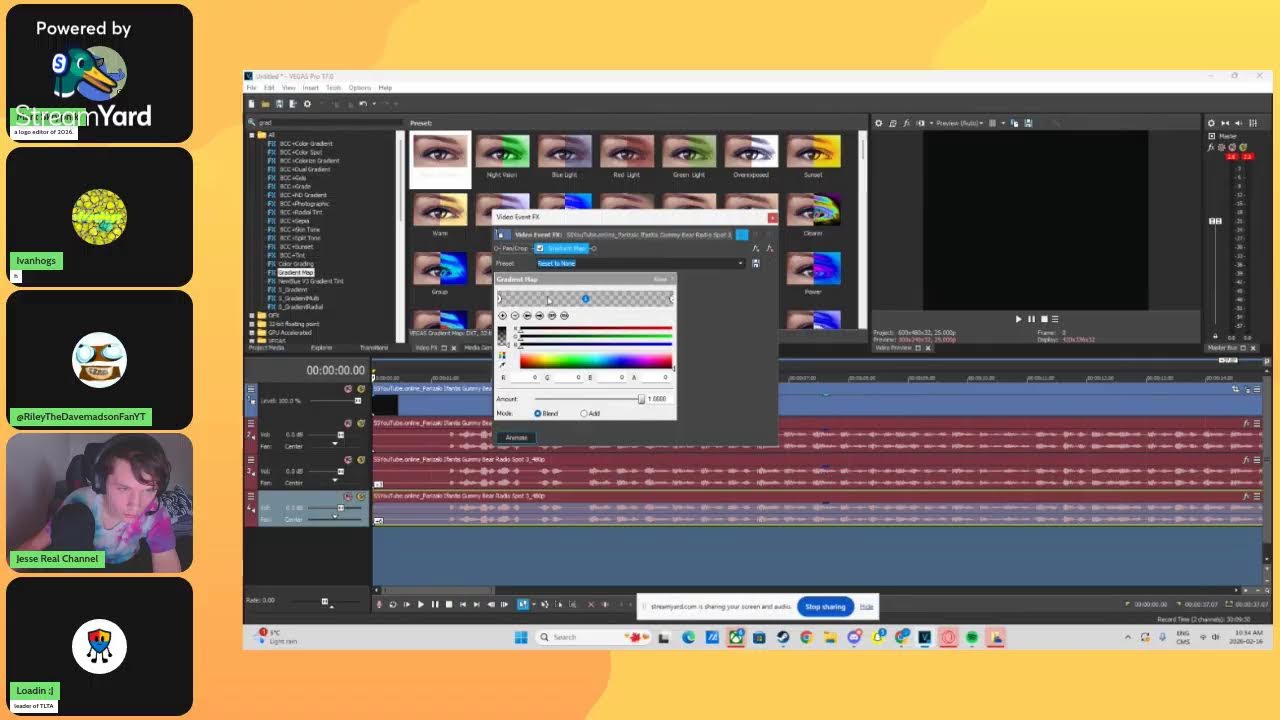Click the Animate button
Viewport: 1280px width, 720px height.
pyautogui.click(x=516, y=437)
